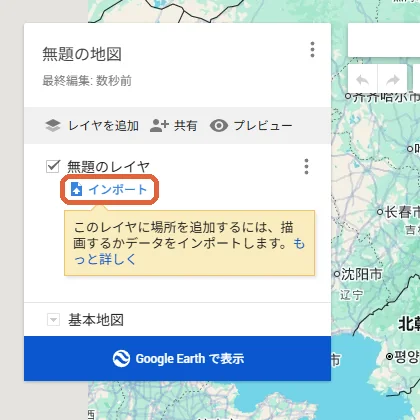Viewport: 420px width, 420px height.
Task: Click 沈阳市 city label on map
Action: click(x=361, y=274)
